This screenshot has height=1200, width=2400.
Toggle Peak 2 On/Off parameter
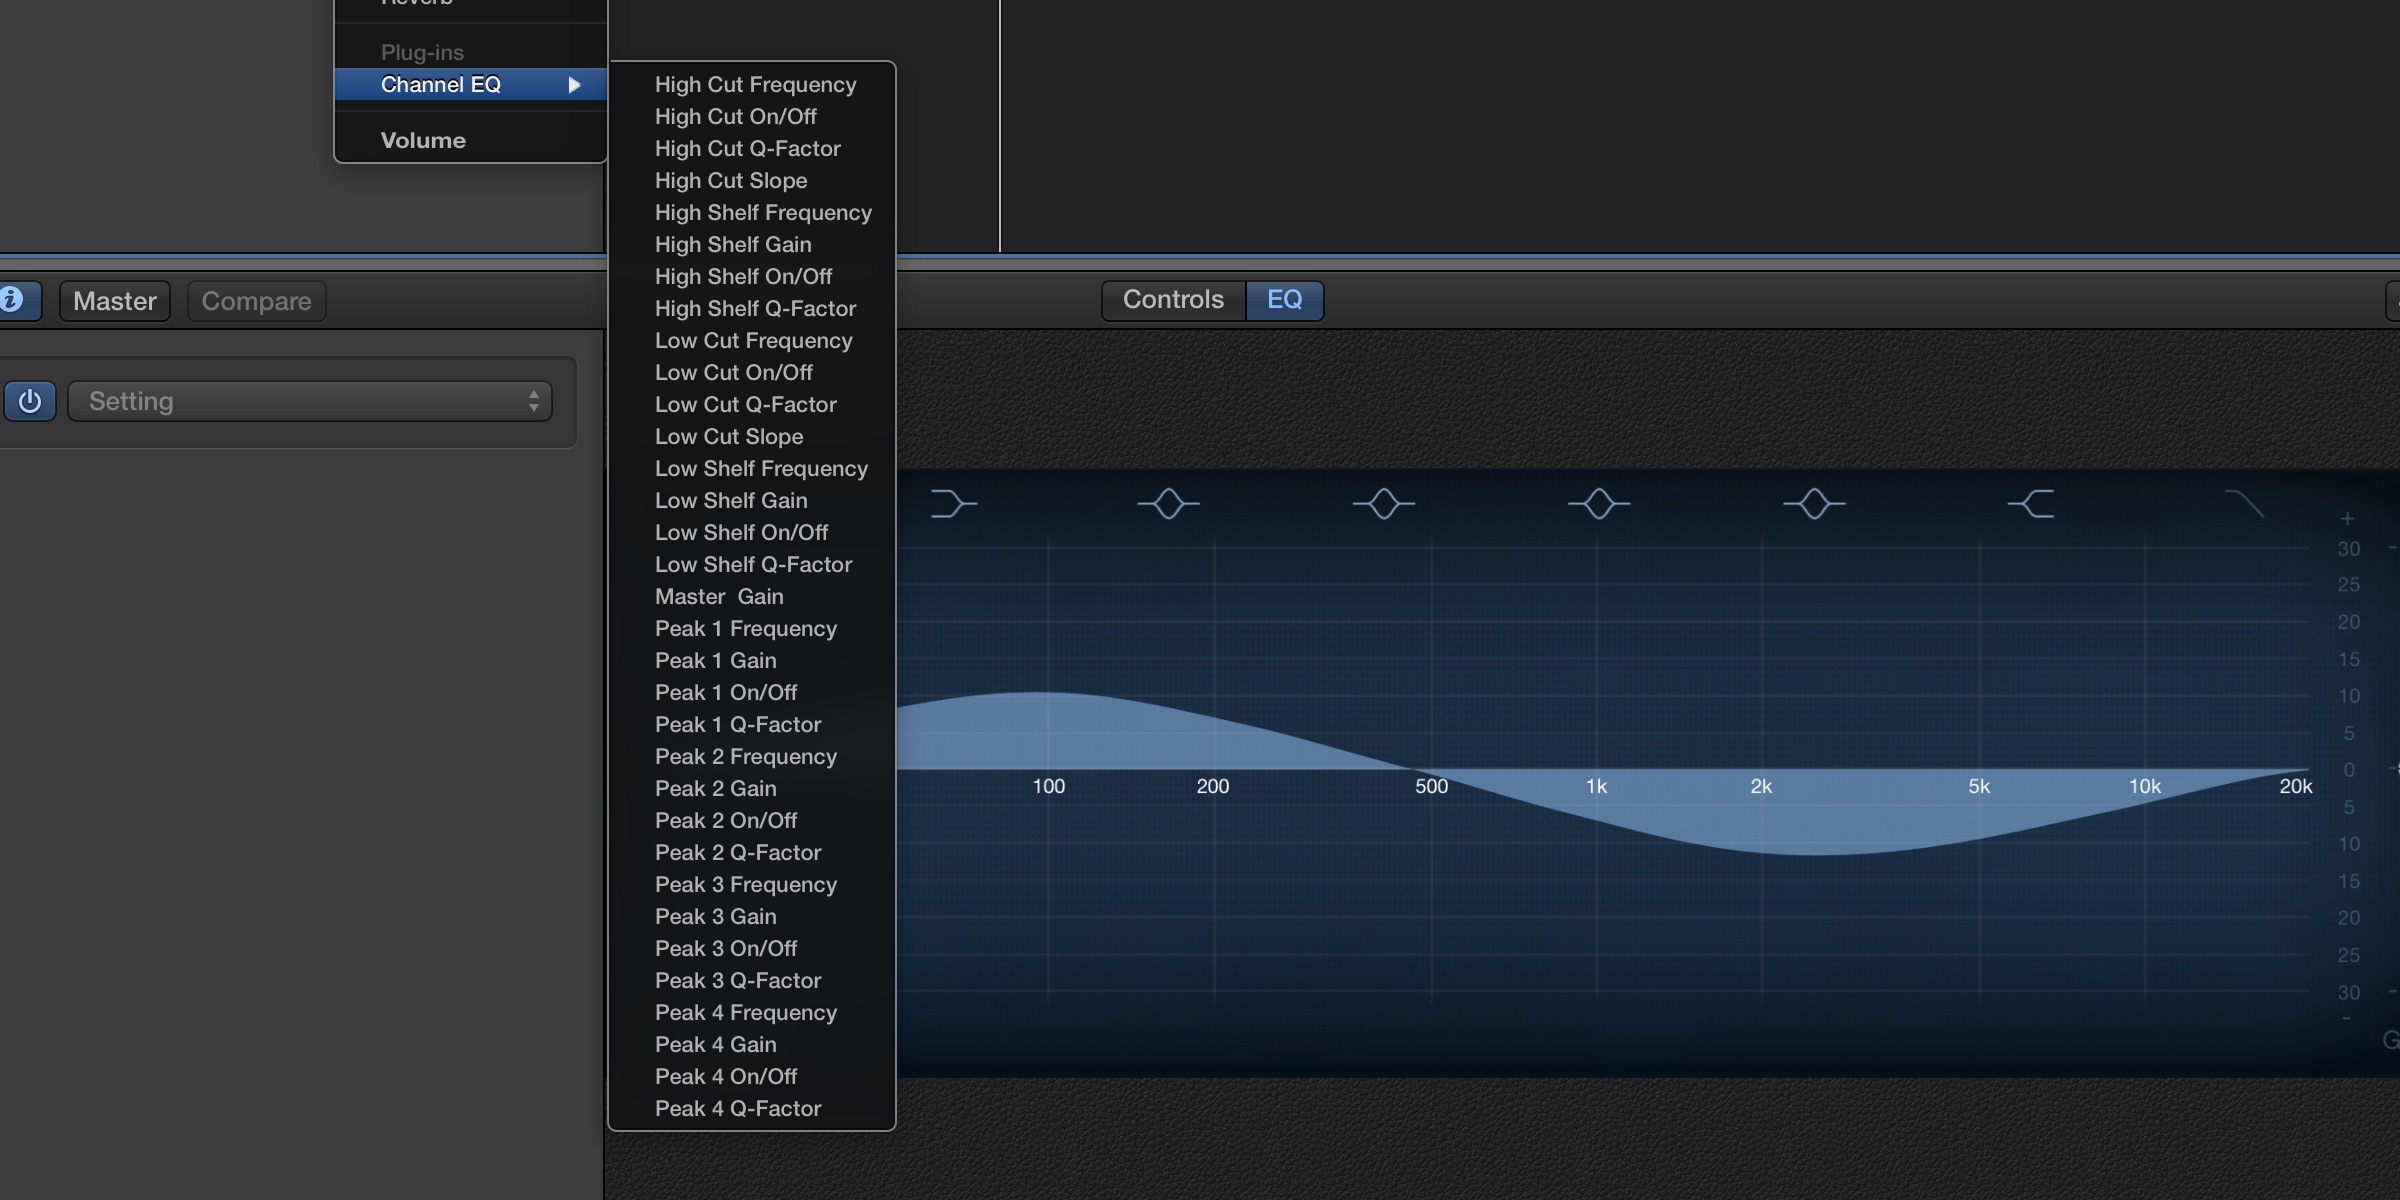pyautogui.click(x=726, y=819)
